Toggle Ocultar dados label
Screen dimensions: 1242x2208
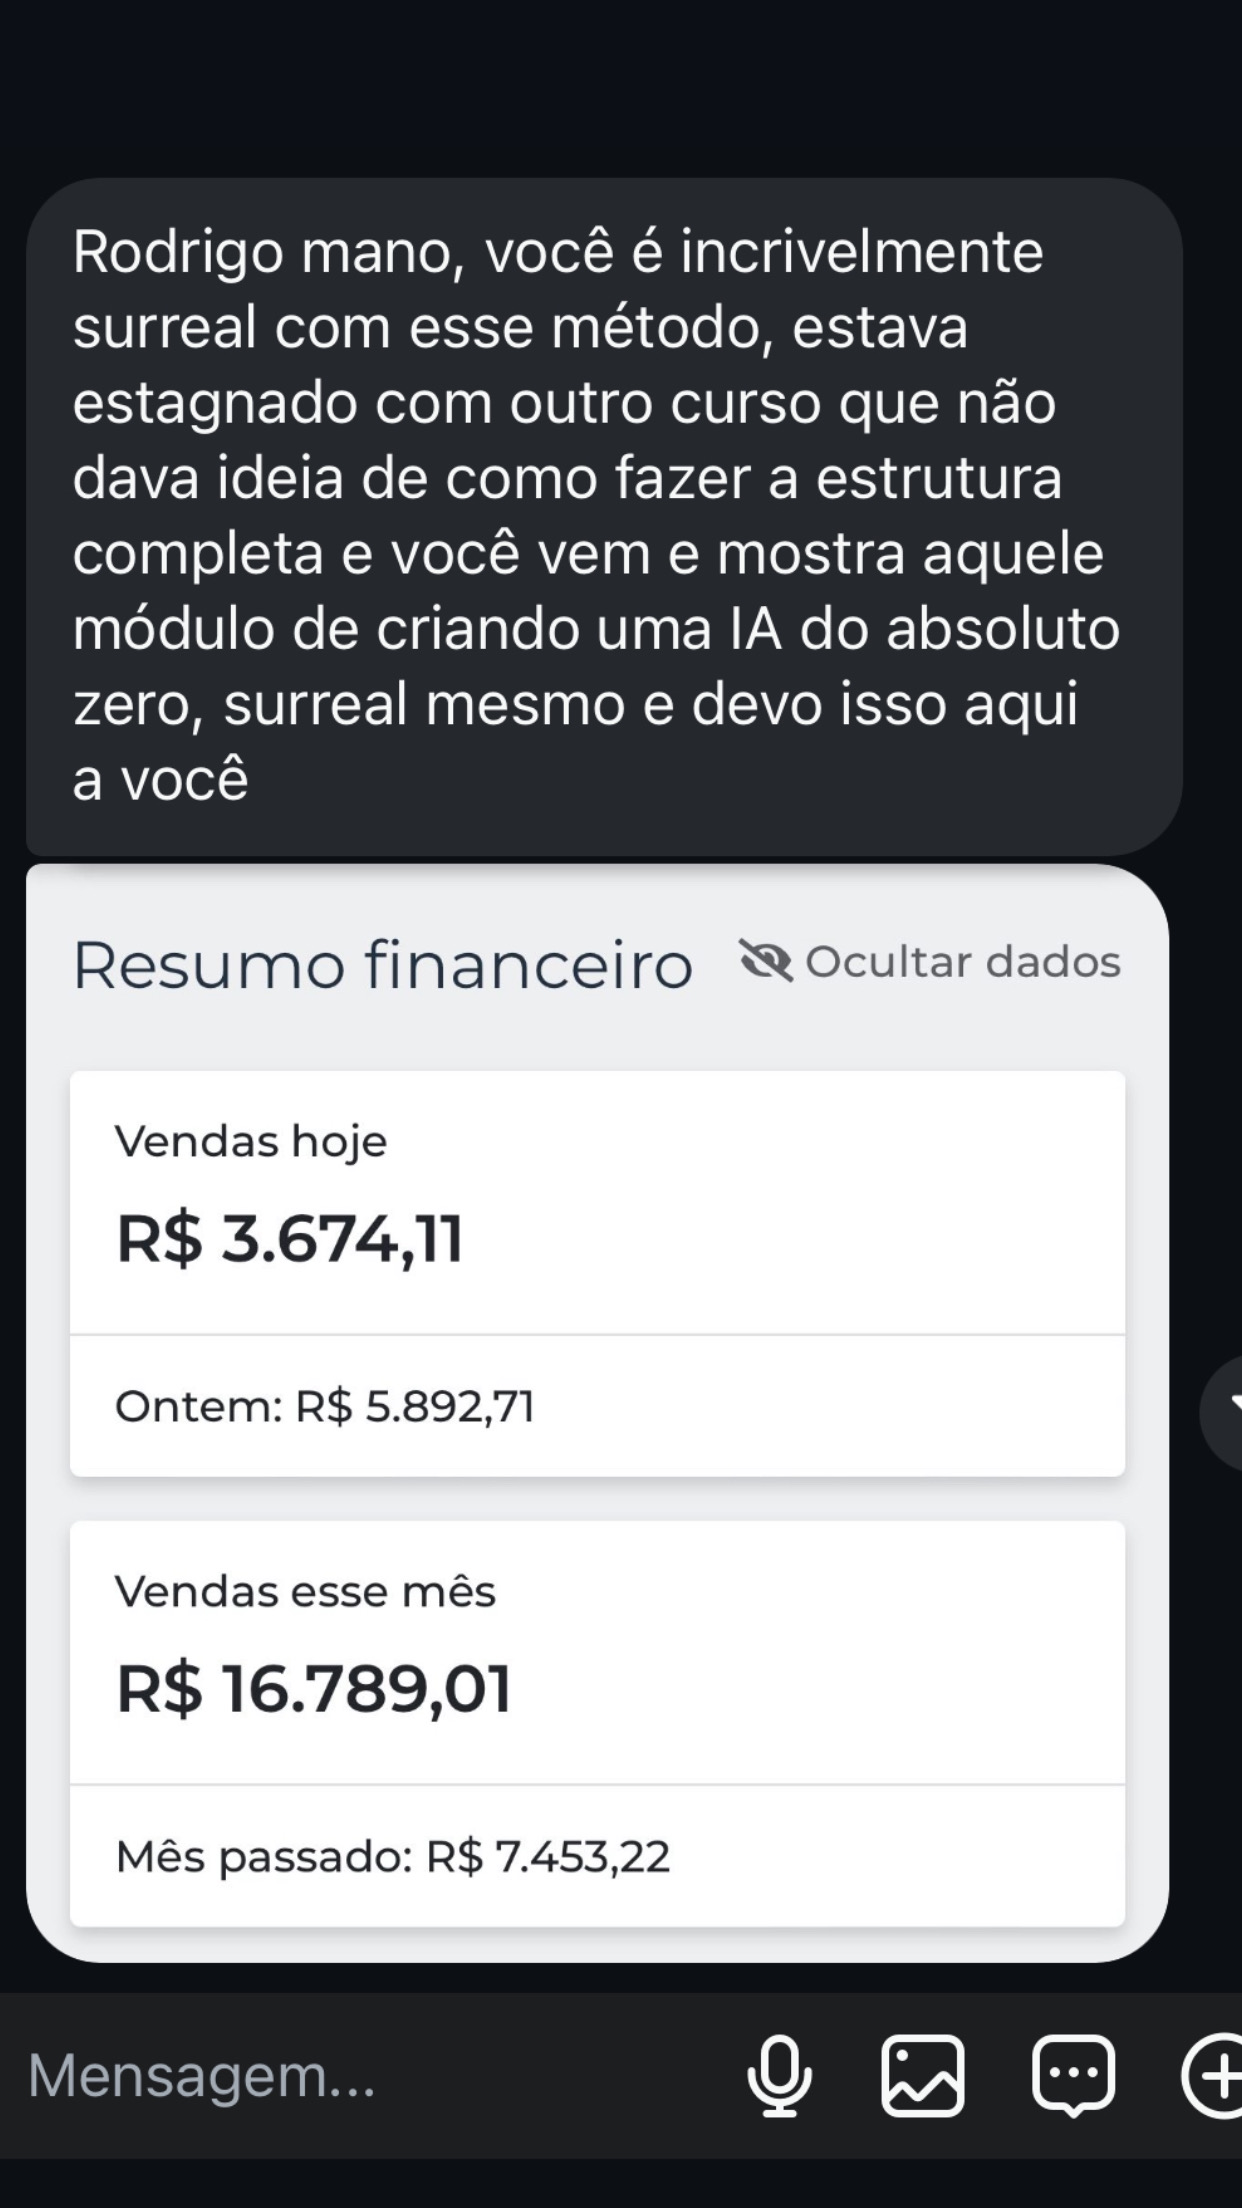[x=962, y=961]
